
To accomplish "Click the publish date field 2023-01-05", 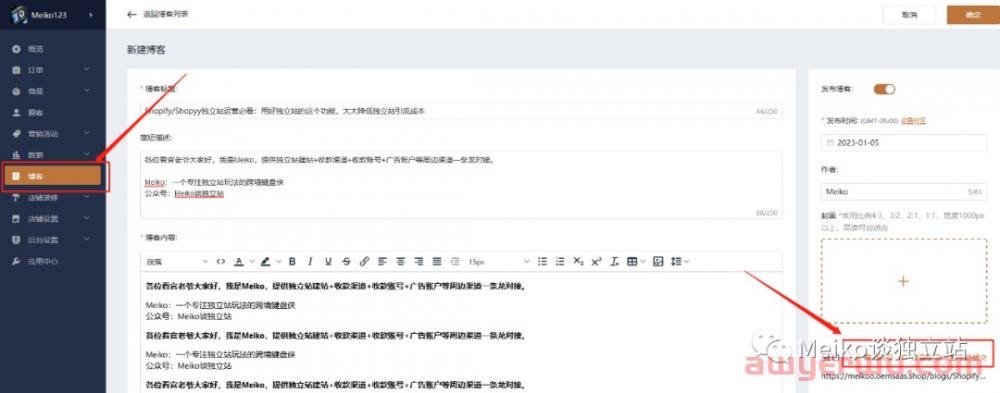I will [x=904, y=143].
